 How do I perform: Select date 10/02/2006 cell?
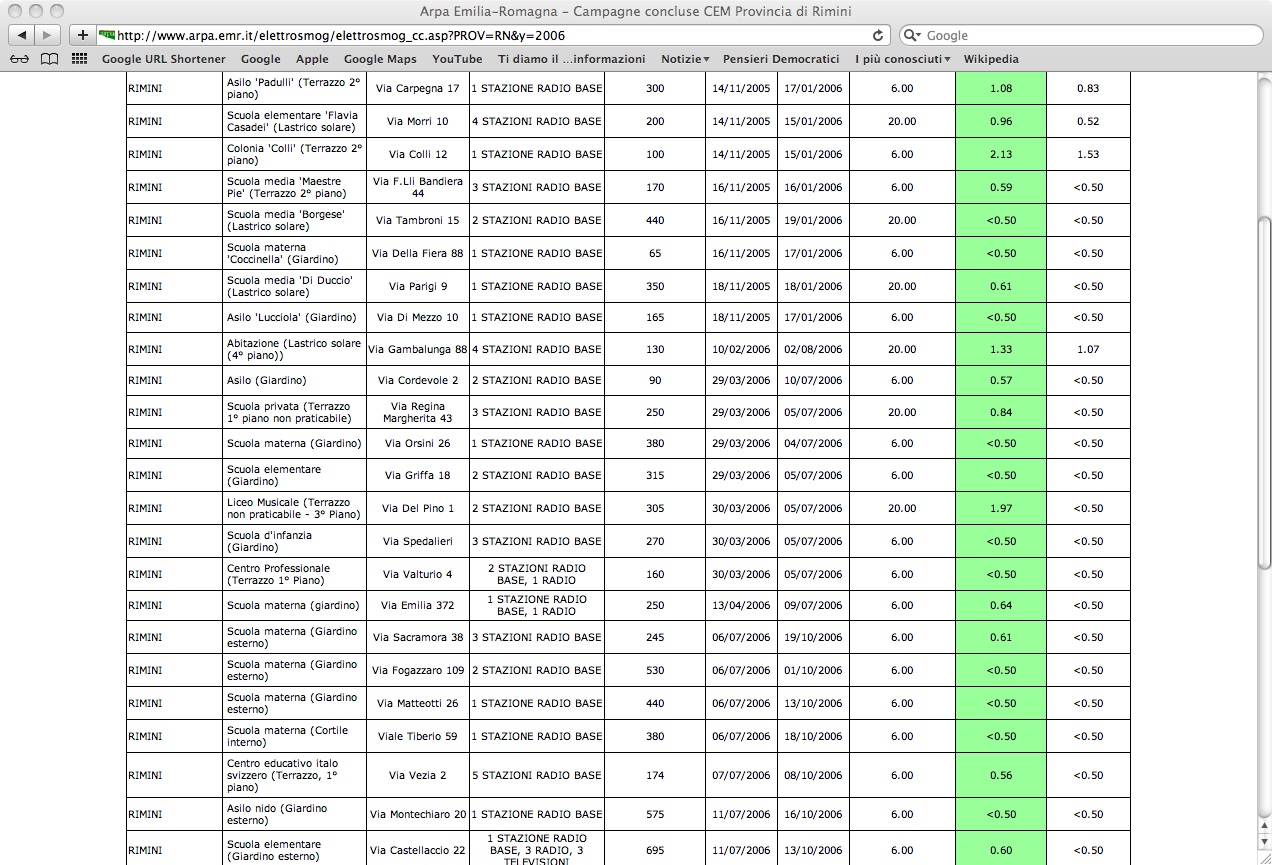pyautogui.click(x=741, y=349)
